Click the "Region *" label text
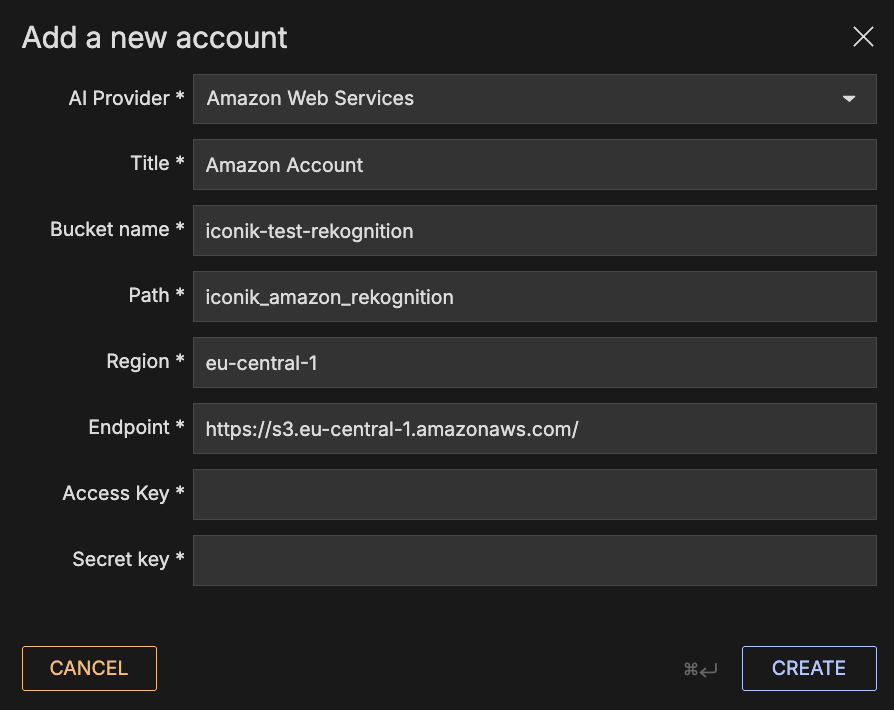This screenshot has height=710, width=894. tap(145, 362)
